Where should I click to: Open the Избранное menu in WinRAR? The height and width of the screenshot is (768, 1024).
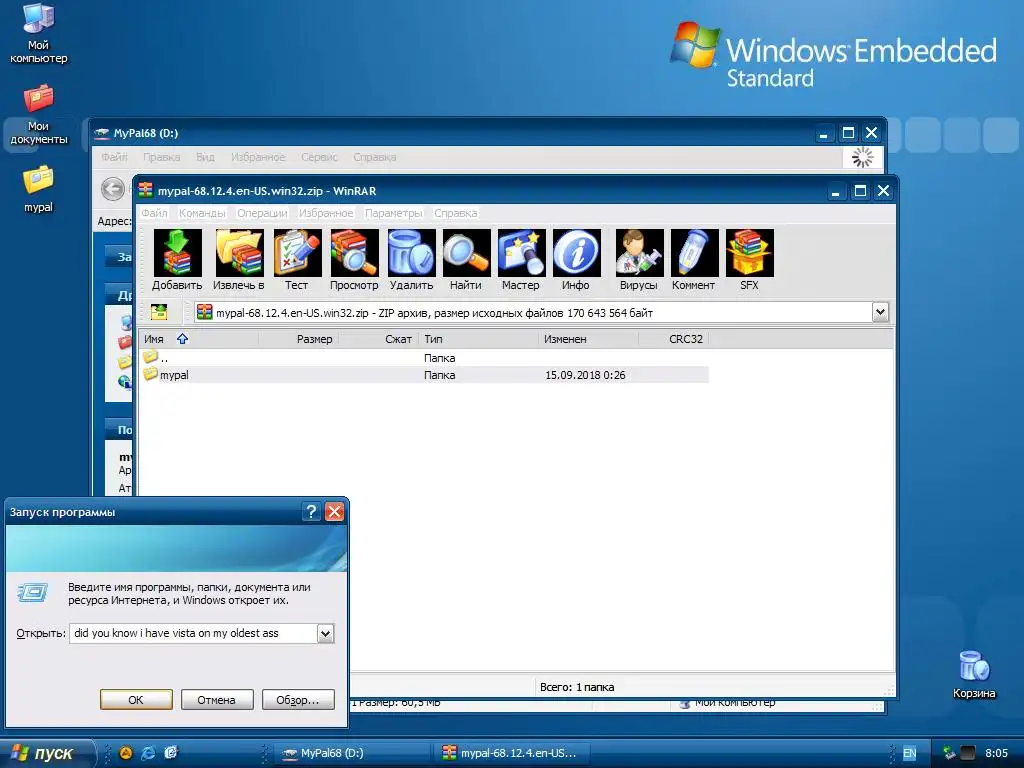tap(326, 213)
